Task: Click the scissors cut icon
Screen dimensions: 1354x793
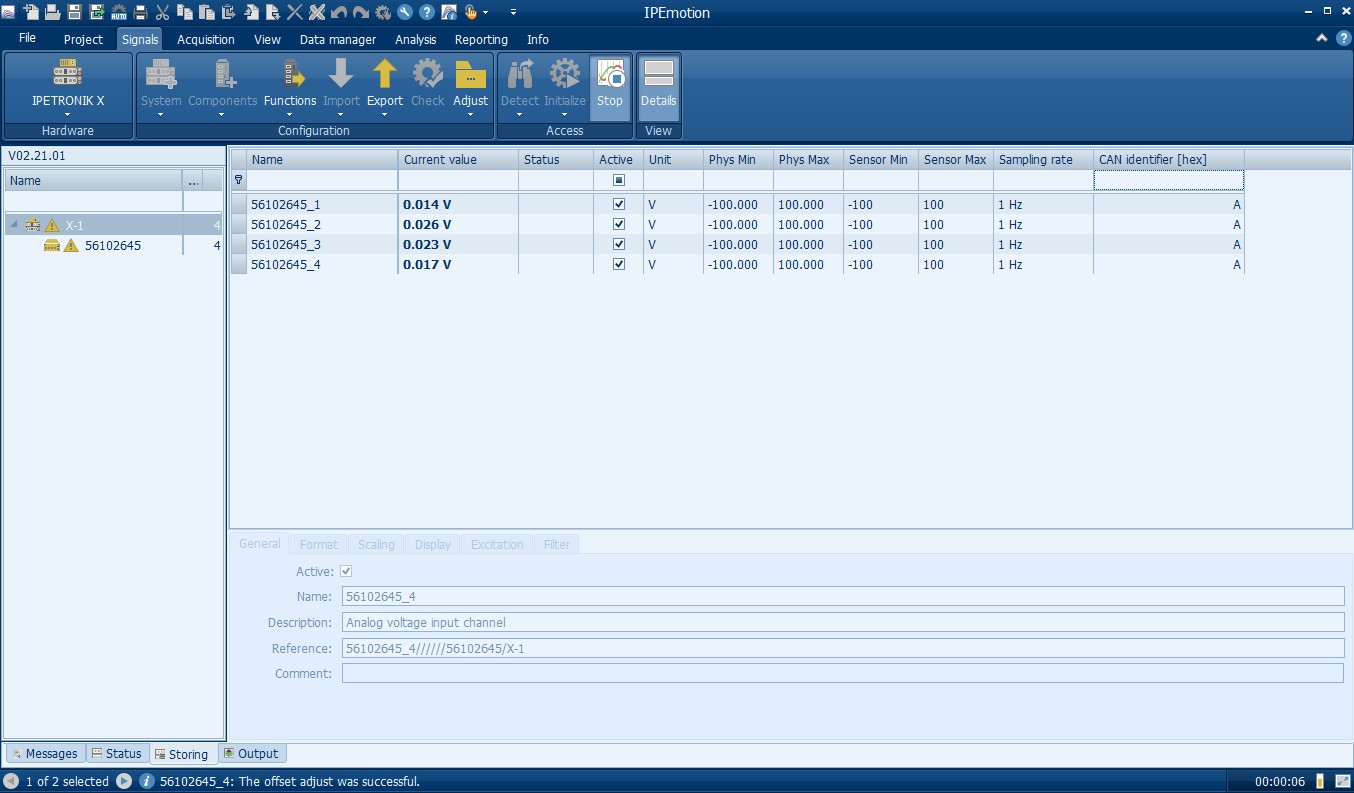Action: point(162,12)
